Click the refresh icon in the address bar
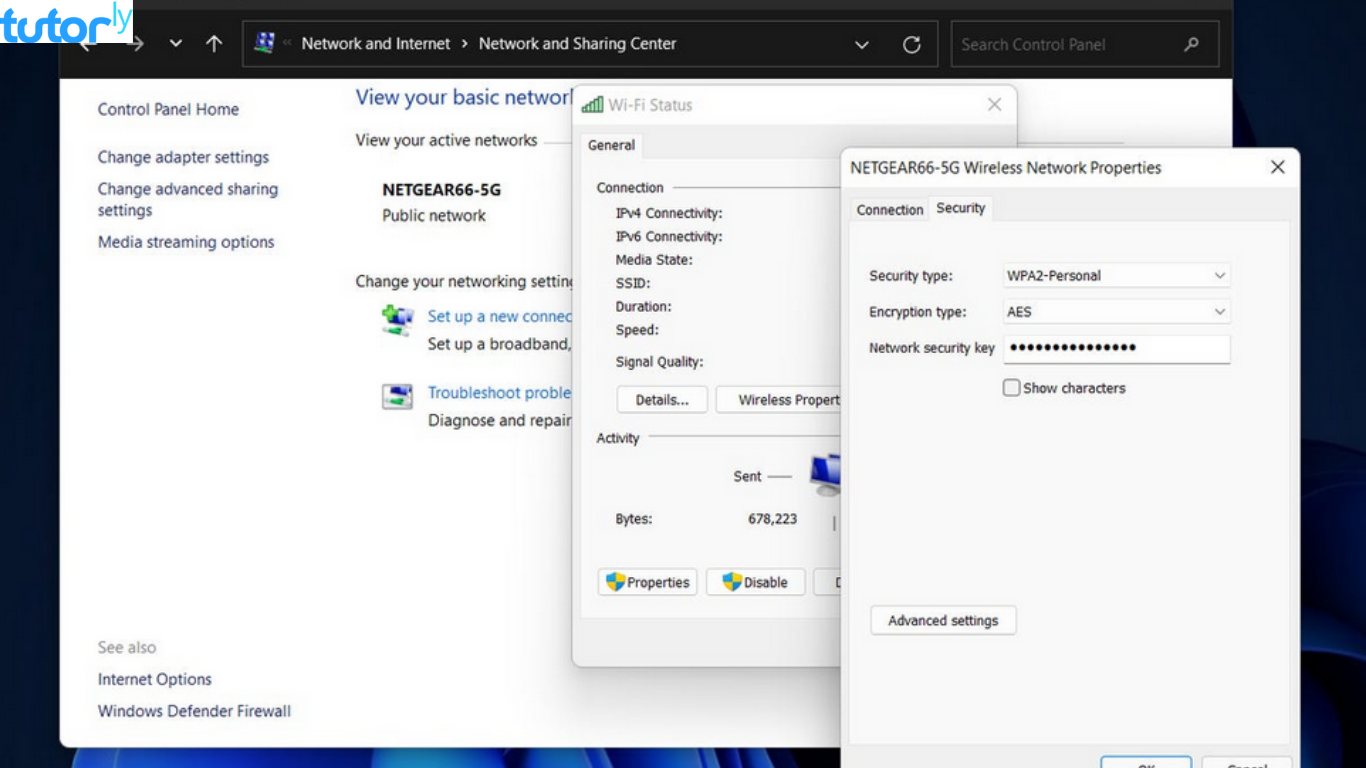This screenshot has width=1366, height=768. 911,43
